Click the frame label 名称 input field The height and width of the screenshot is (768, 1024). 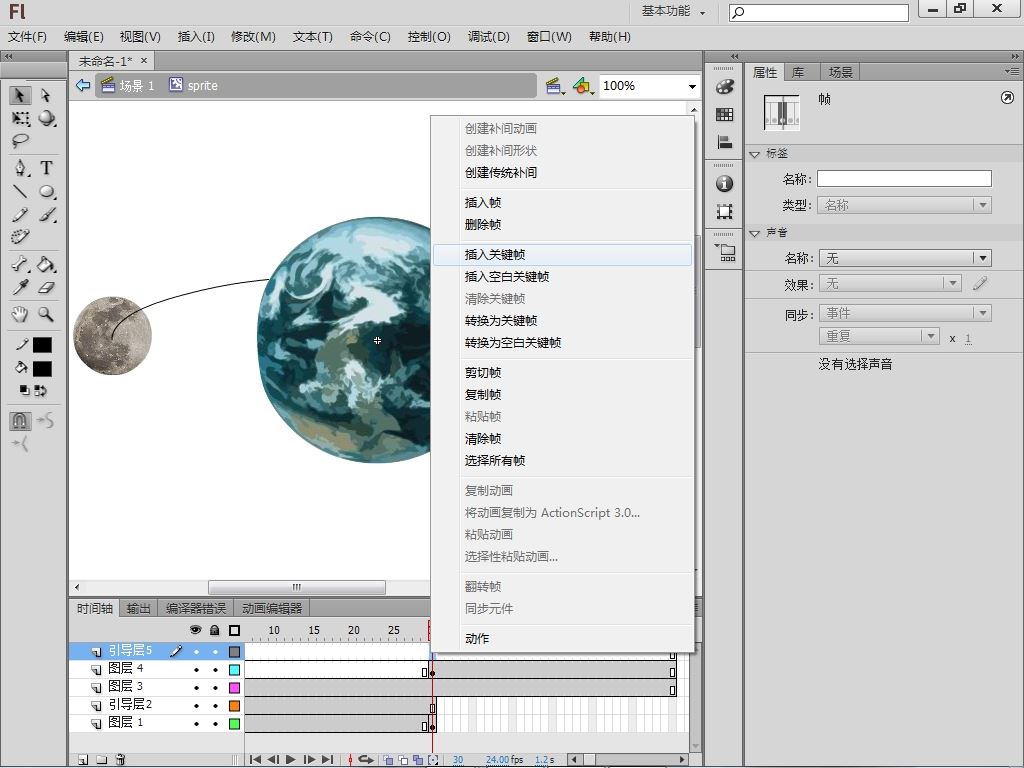coord(904,179)
